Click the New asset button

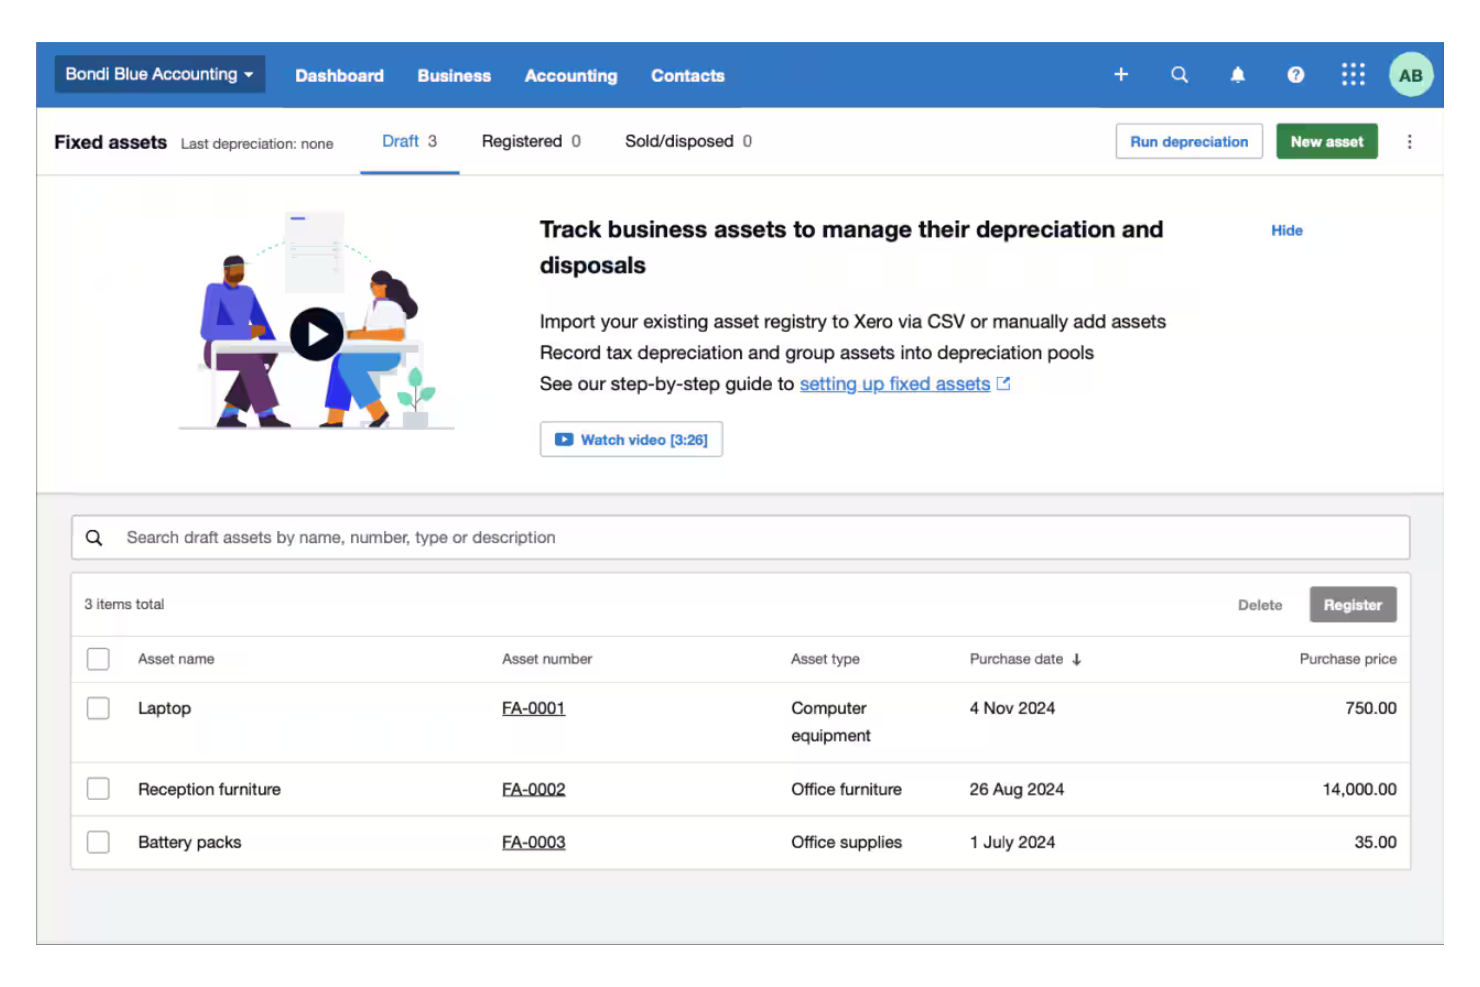(x=1327, y=141)
